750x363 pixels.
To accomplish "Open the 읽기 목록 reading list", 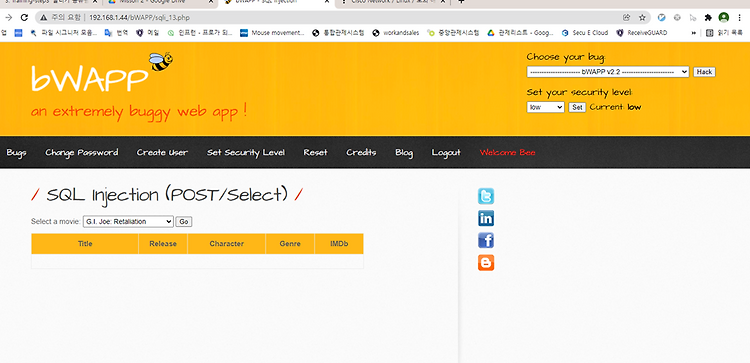I will pos(724,33).
